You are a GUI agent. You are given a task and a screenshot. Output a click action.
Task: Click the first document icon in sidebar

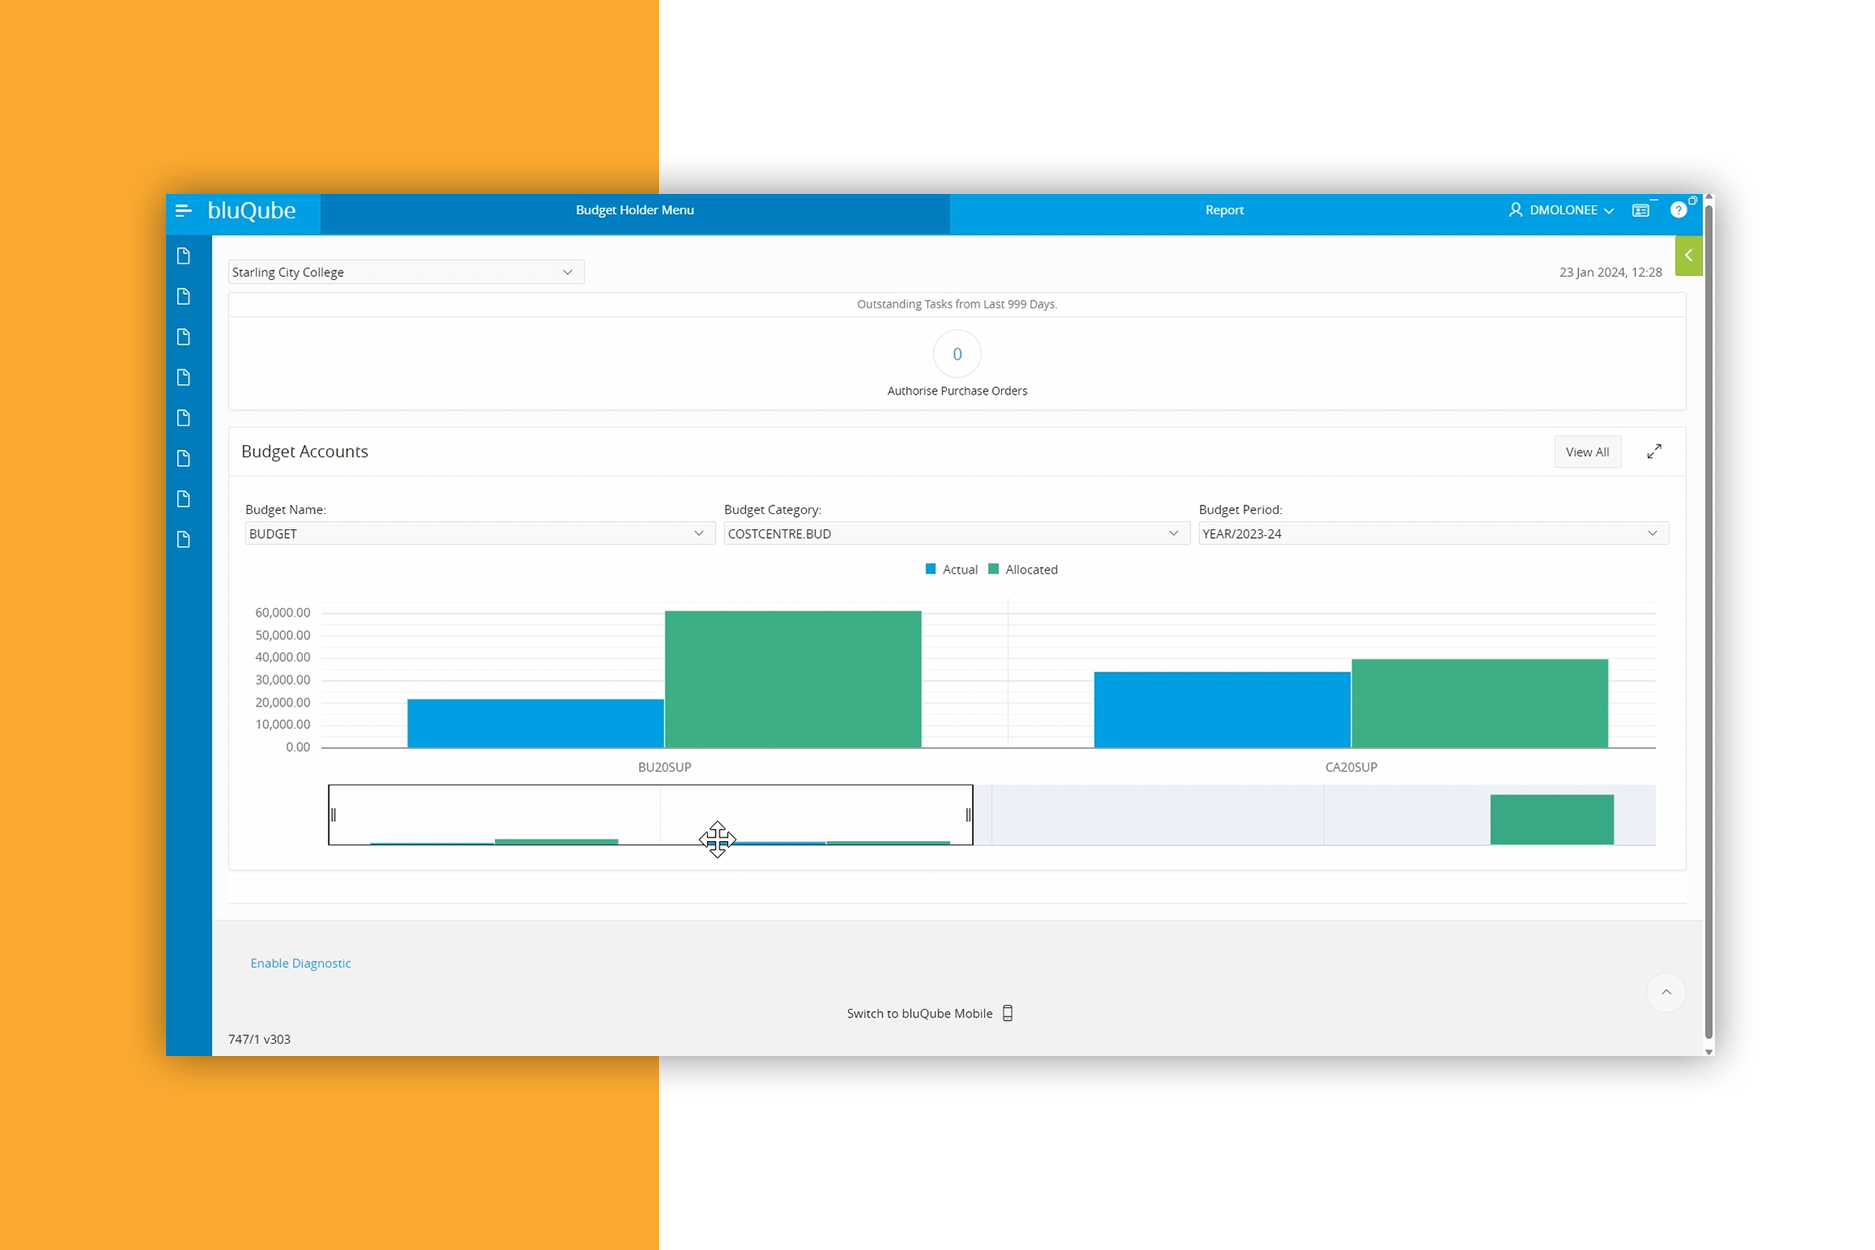pyautogui.click(x=184, y=256)
